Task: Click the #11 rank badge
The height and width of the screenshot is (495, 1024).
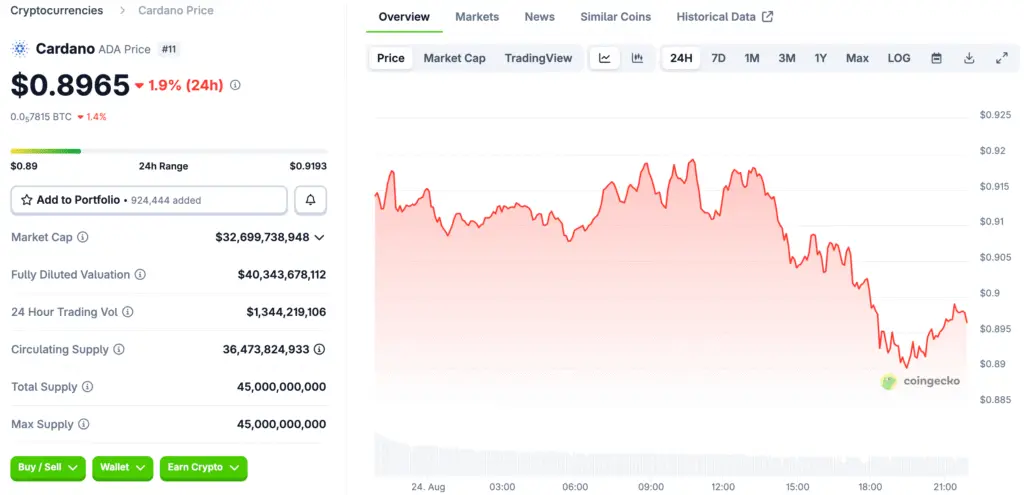Action: [169, 49]
